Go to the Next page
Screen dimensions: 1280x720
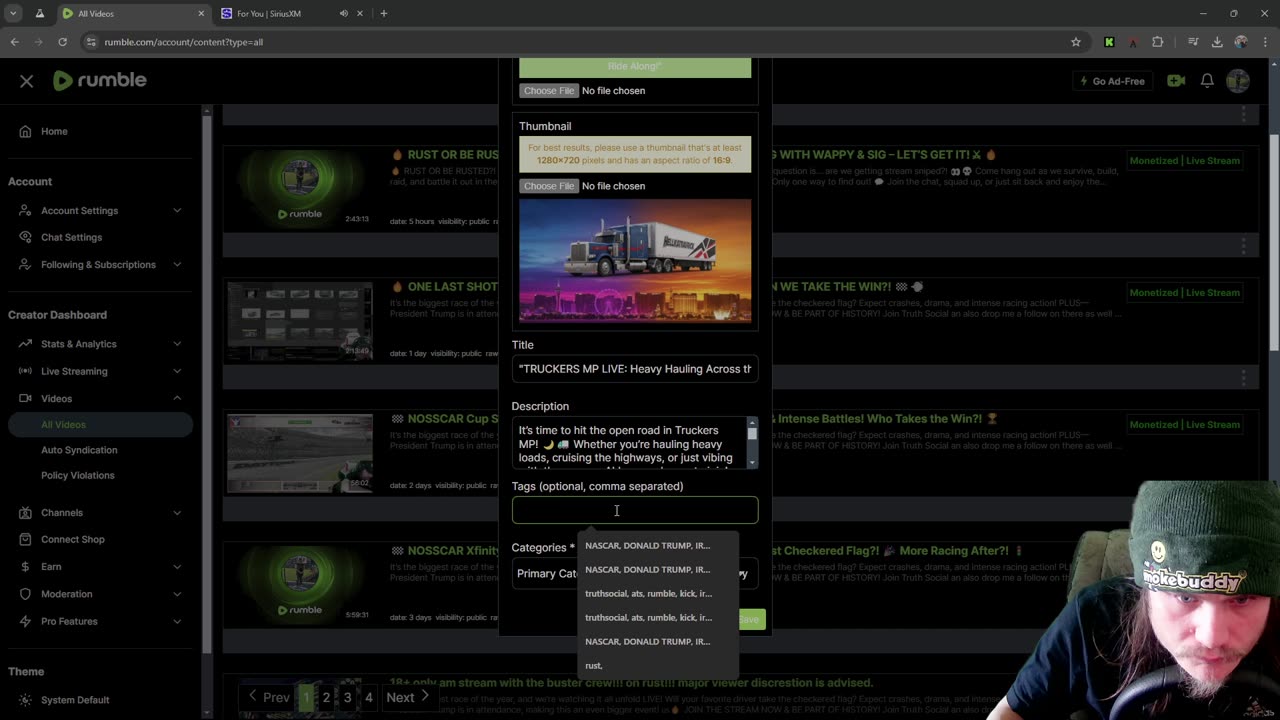point(408,697)
